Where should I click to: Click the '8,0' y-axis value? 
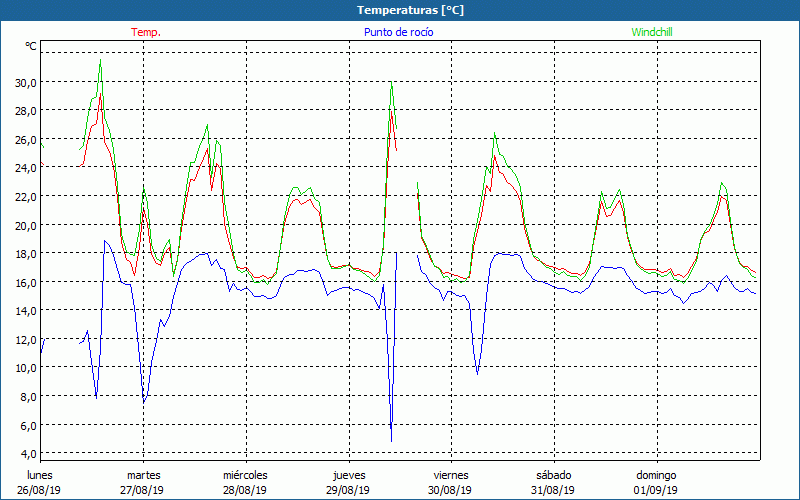(x=28, y=396)
